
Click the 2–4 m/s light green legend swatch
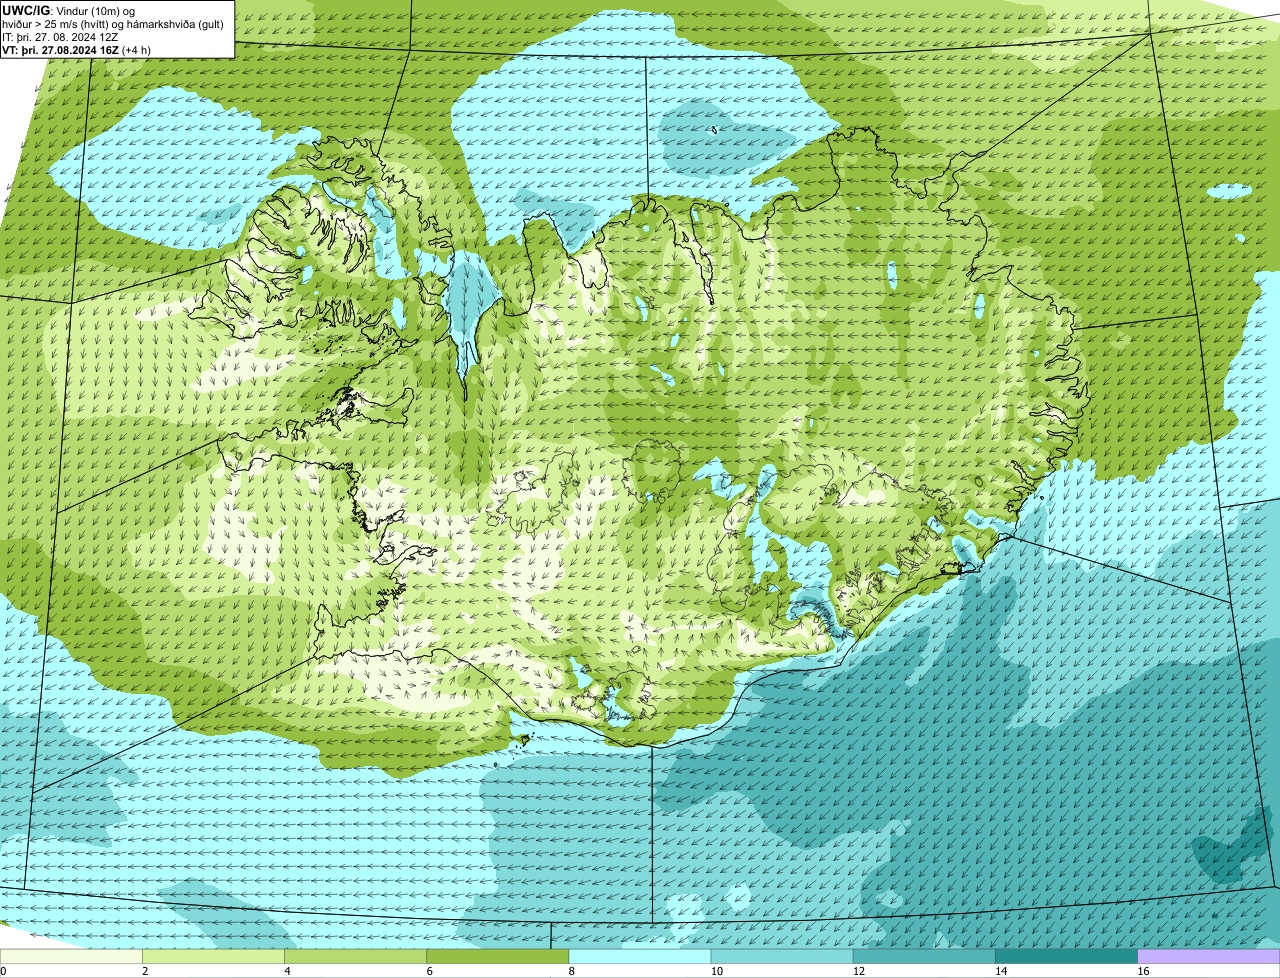coord(213,957)
